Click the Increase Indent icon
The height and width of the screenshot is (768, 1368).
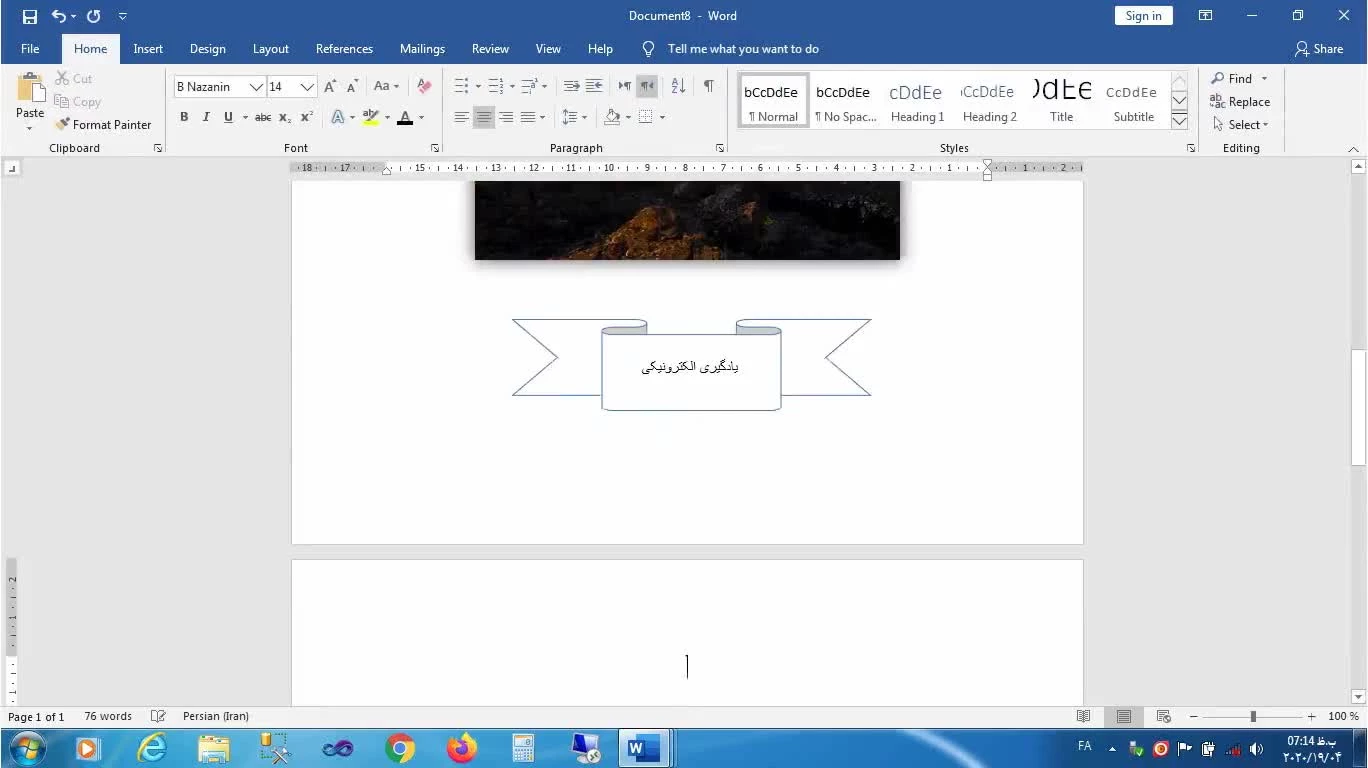pyautogui.click(x=594, y=87)
